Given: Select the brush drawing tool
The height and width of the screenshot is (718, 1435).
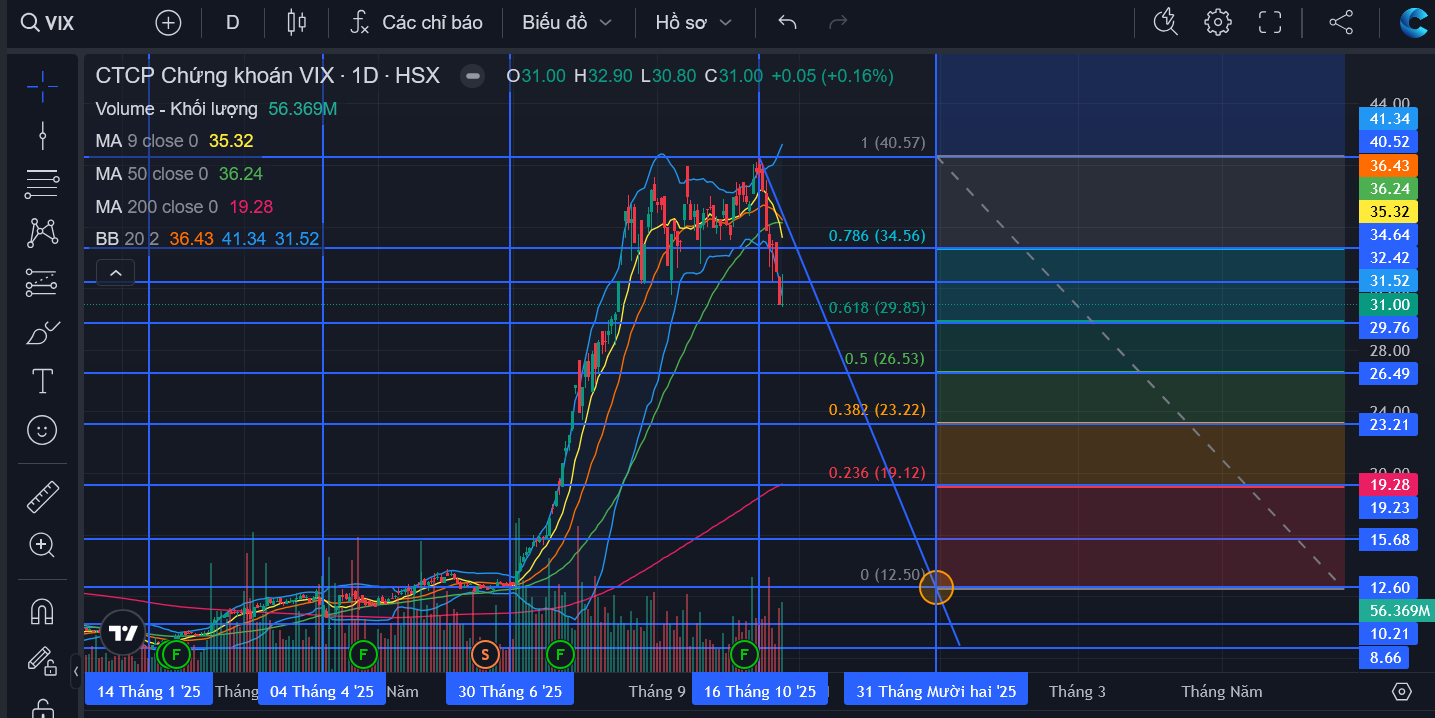Looking at the screenshot, I should coord(42,332).
